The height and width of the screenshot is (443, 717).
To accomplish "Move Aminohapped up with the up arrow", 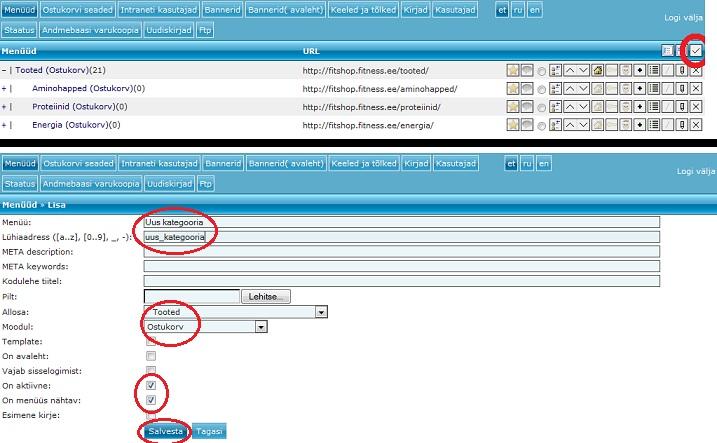I will (x=570, y=89).
